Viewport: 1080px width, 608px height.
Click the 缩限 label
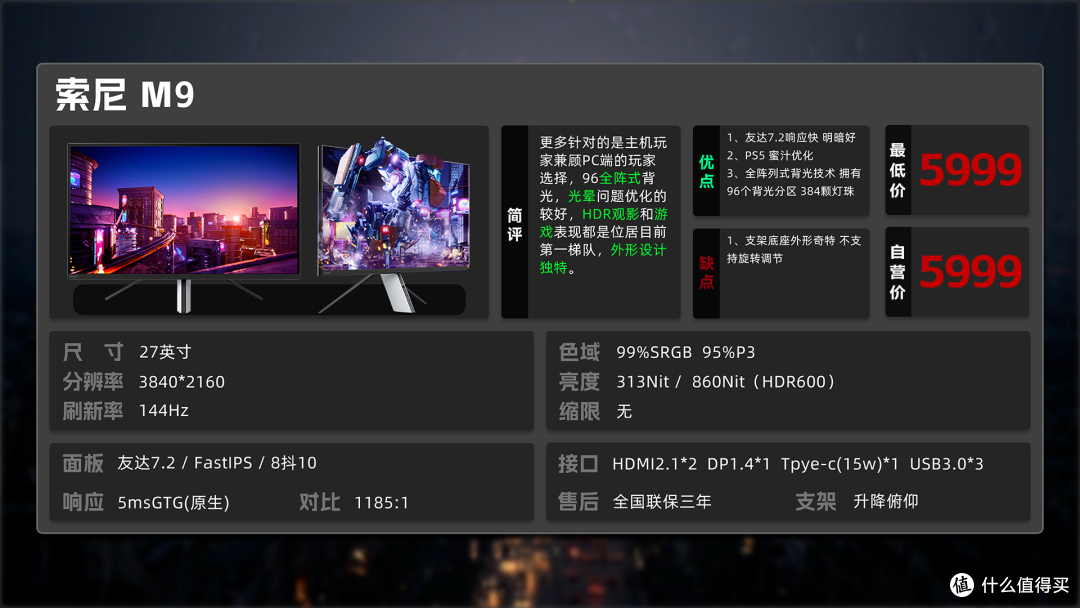579,411
